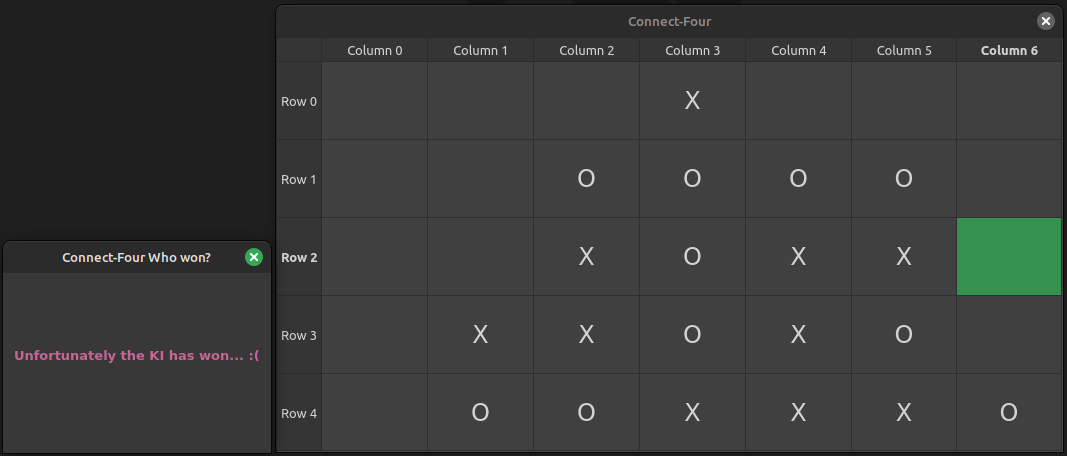The width and height of the screenshot is (1067, 456).
Task: Click the O cell at Row 2, Column 3
Action: [x=692, y=257]
